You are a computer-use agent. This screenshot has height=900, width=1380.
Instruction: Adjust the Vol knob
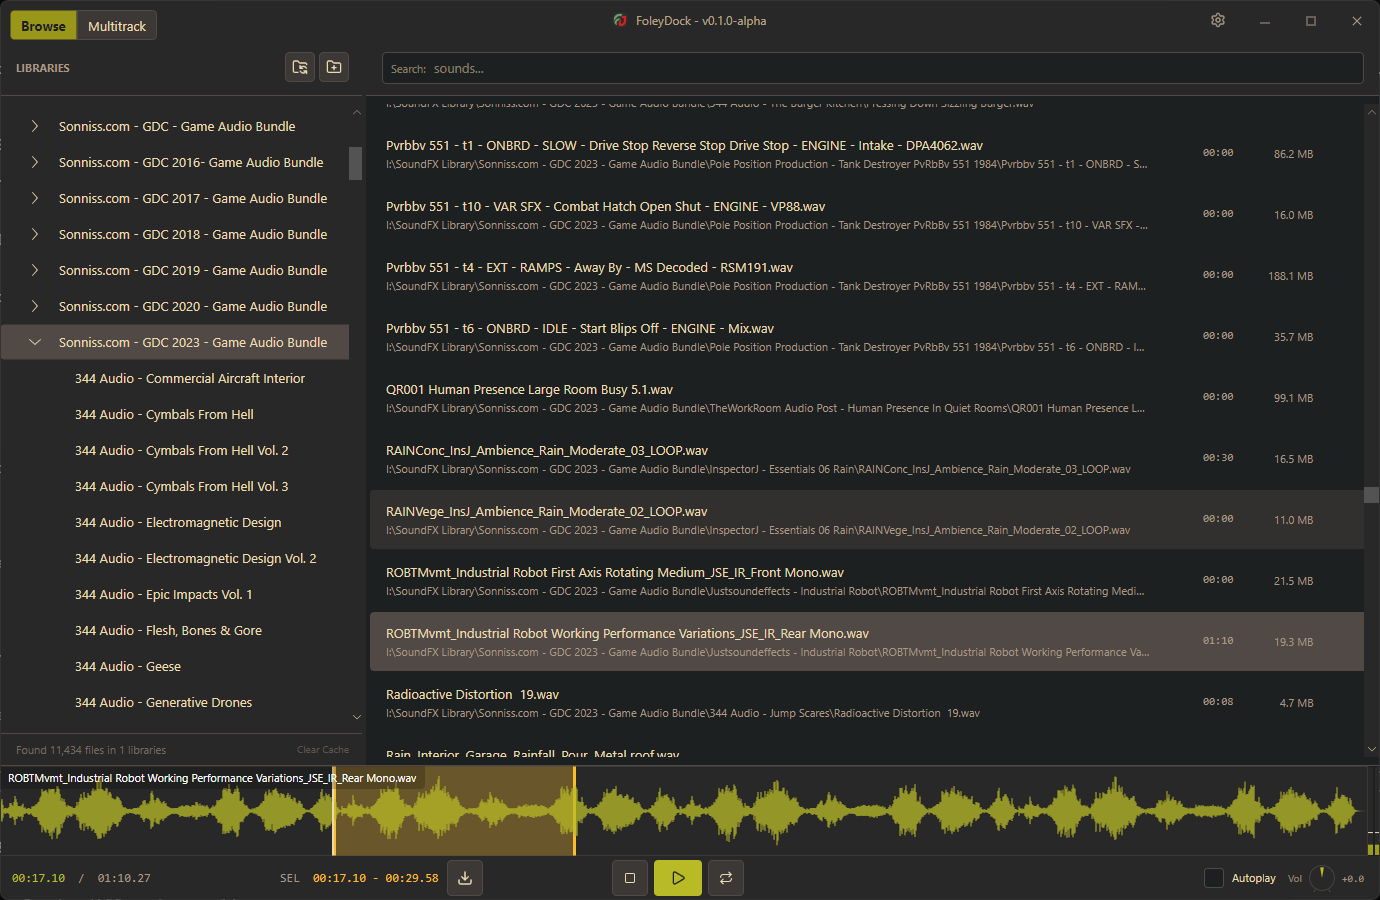[1322, 878]
